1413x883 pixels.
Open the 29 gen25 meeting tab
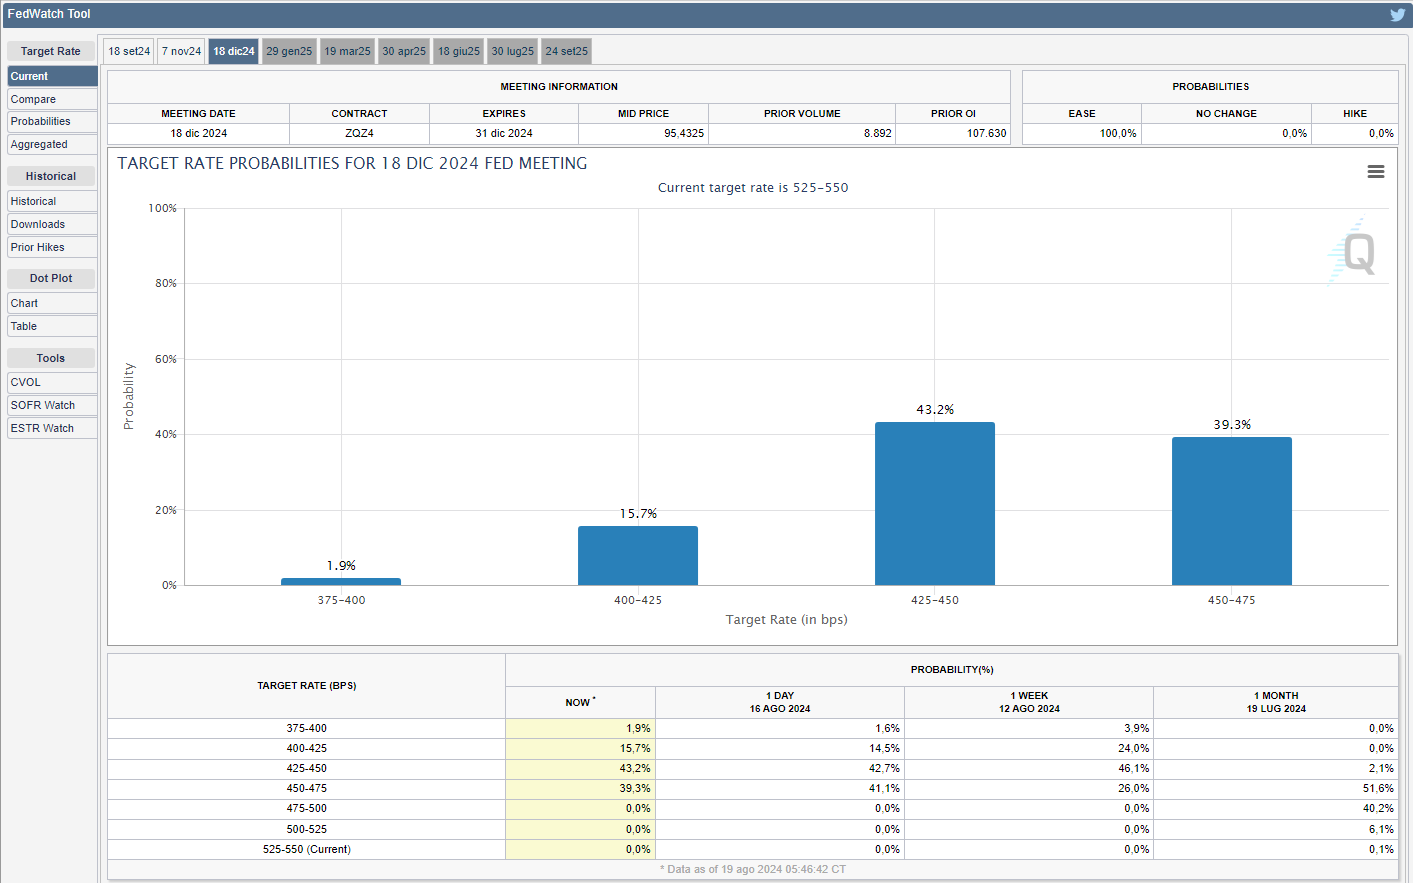coord(289,51)
